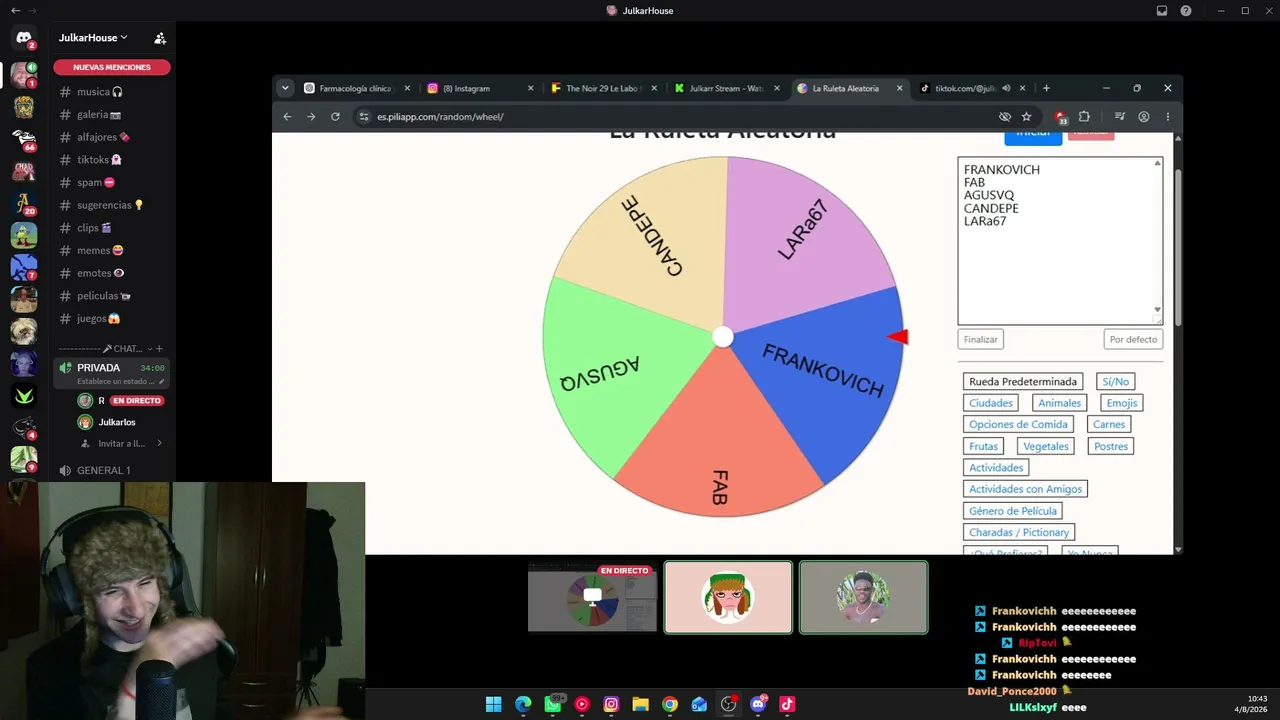
Task: Click the browser back arrow
Action: (287, 117)
